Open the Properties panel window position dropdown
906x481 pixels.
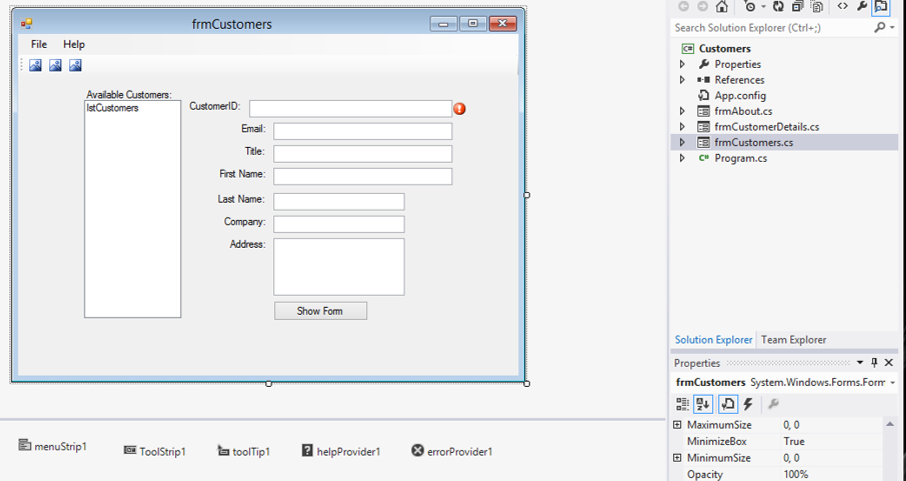[860, 362]
